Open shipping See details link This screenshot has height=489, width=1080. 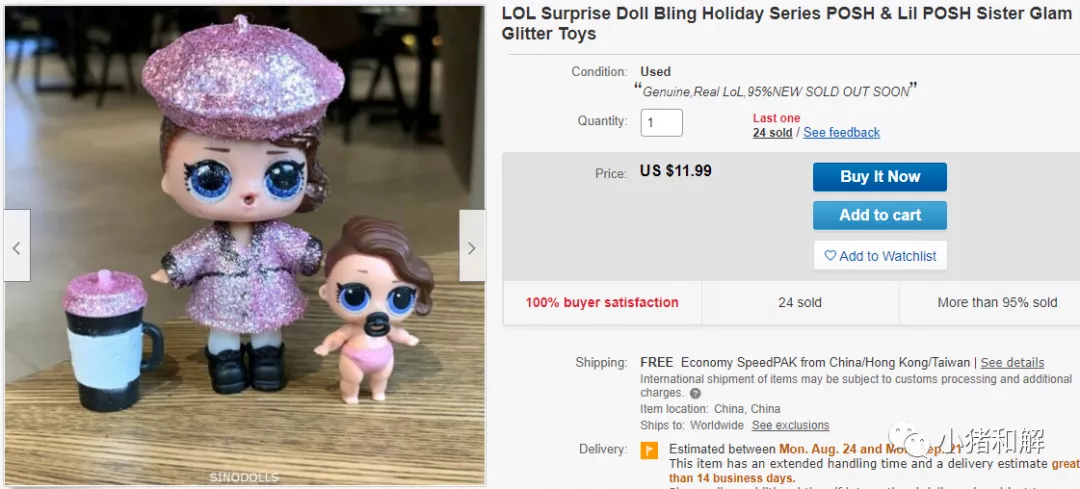pyautogui.click(x=1012, y=362)
